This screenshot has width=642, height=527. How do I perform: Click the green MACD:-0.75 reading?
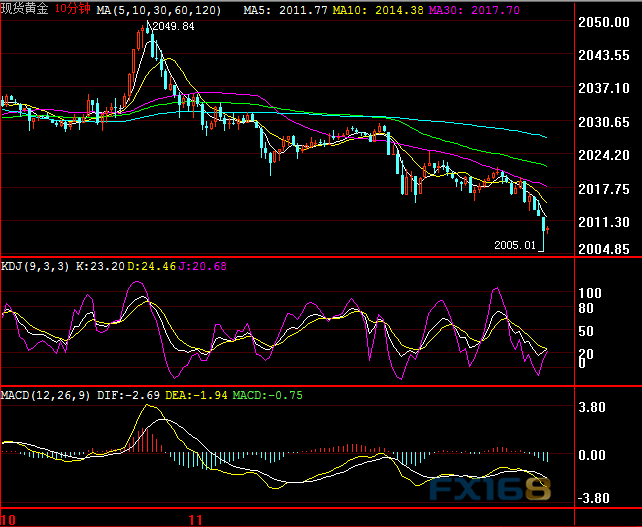click(x=267, y=395)
